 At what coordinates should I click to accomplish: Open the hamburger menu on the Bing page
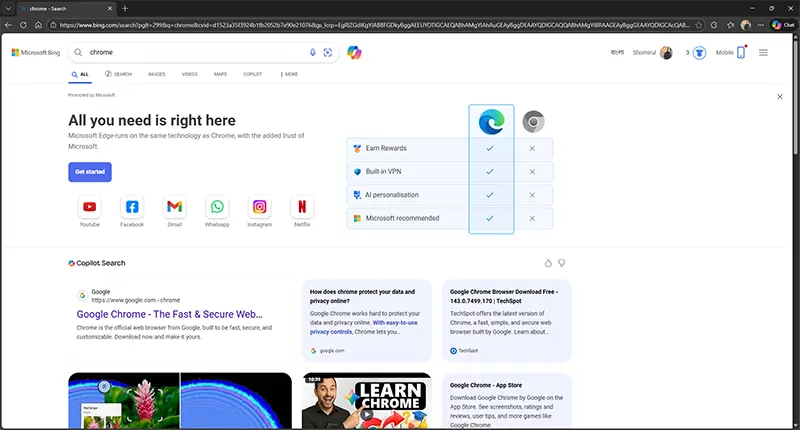pos(763,53)
